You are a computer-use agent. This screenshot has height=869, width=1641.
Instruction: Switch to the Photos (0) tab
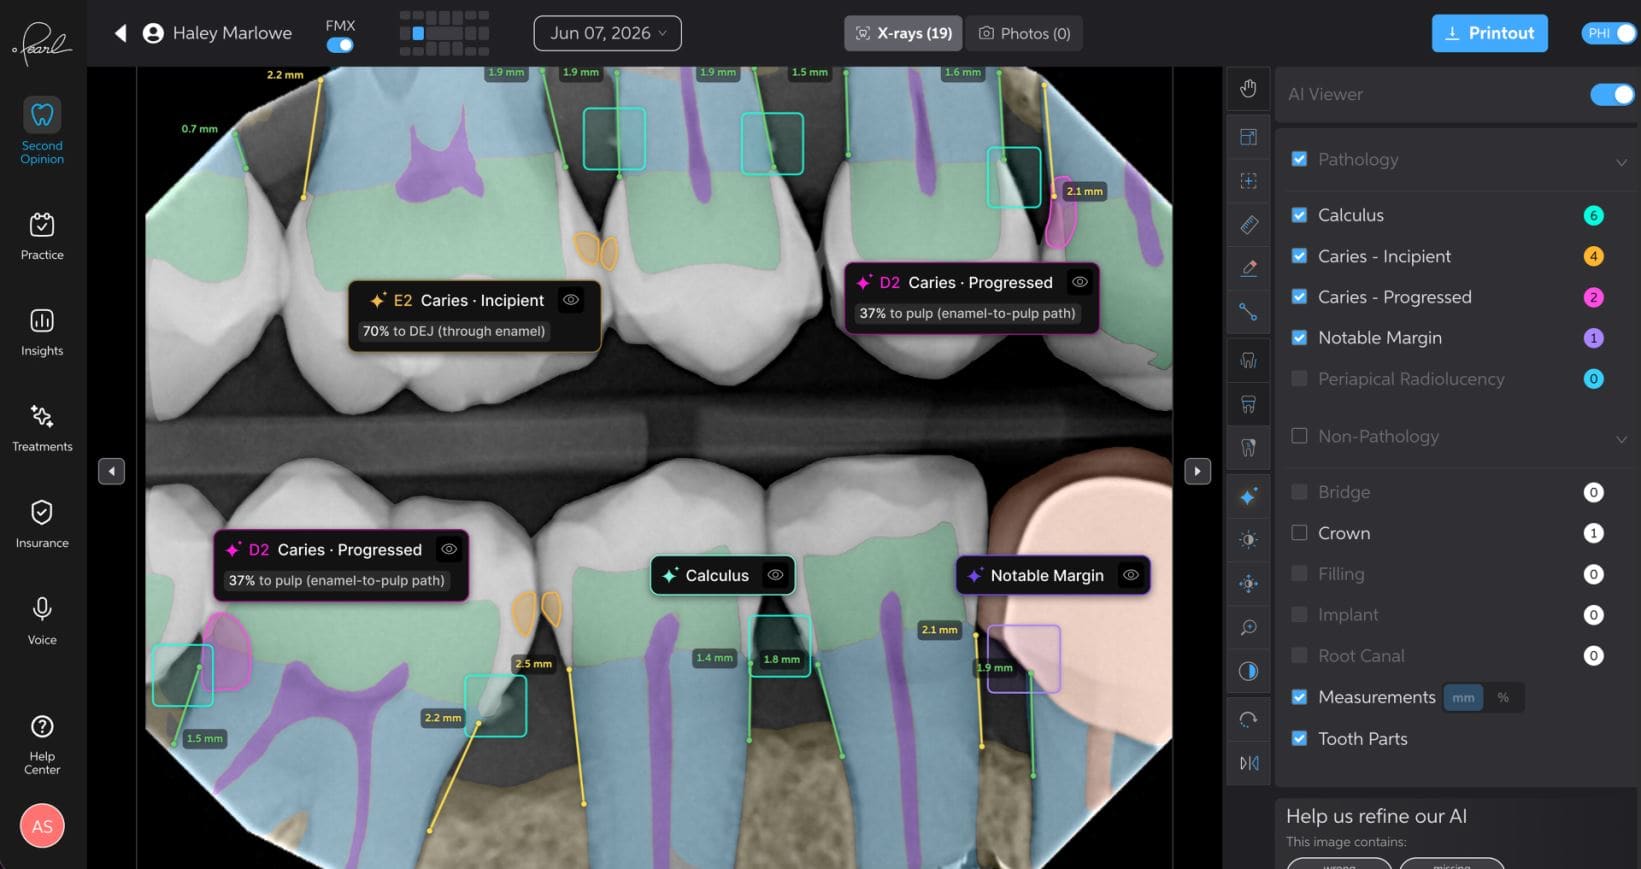click(1024, 33)
